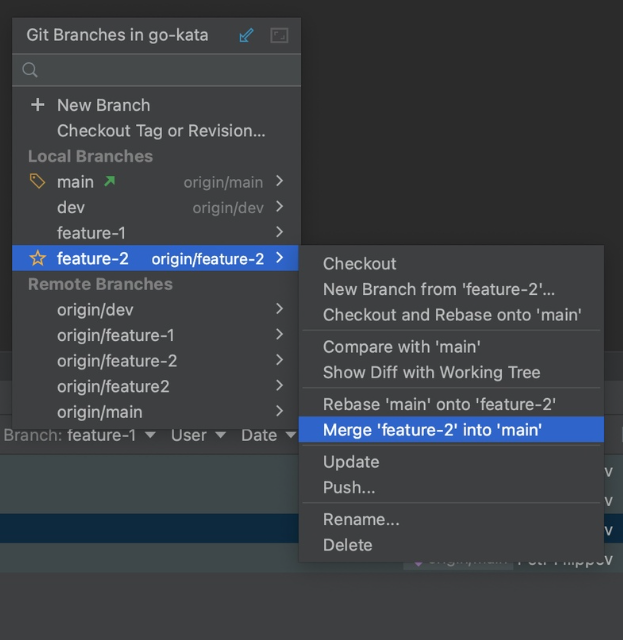This screenshot has height=641, width=624.
Task: Select Merge 'feature-2' into 'main'
Action: [x=432, y=430]
